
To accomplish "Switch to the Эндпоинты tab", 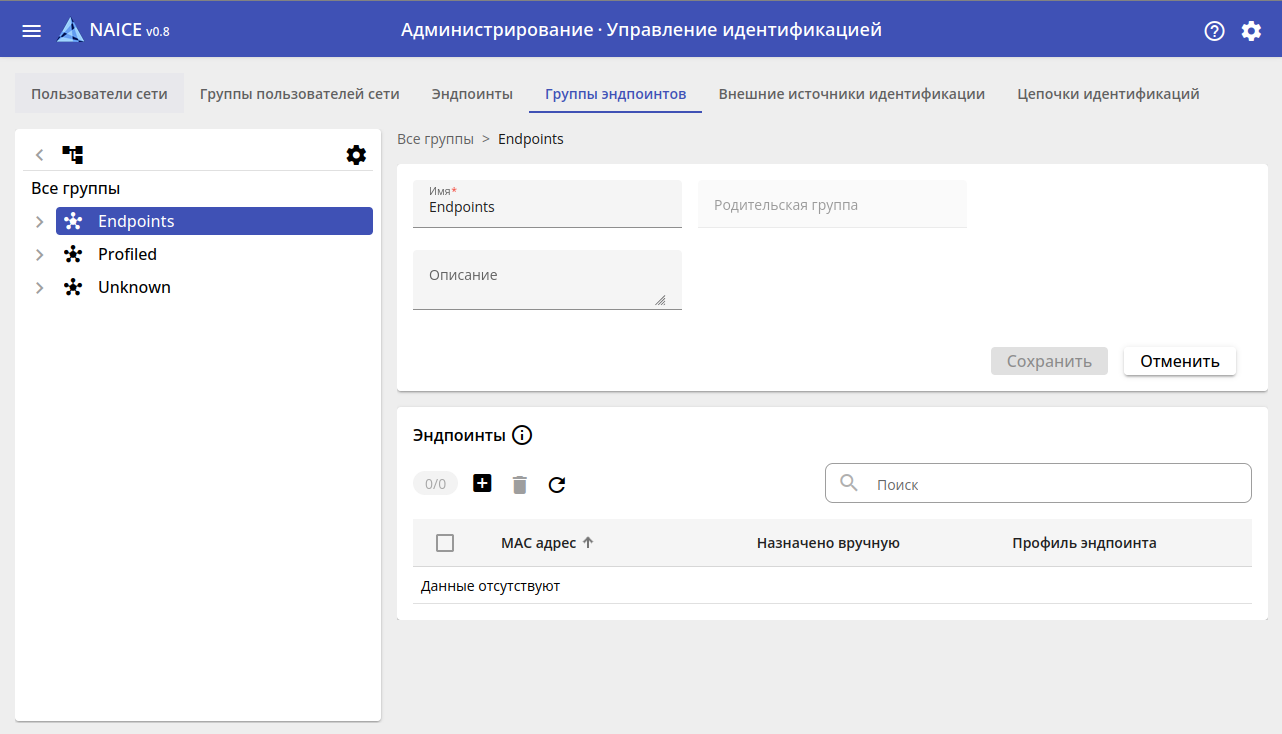I will [472, 94].
